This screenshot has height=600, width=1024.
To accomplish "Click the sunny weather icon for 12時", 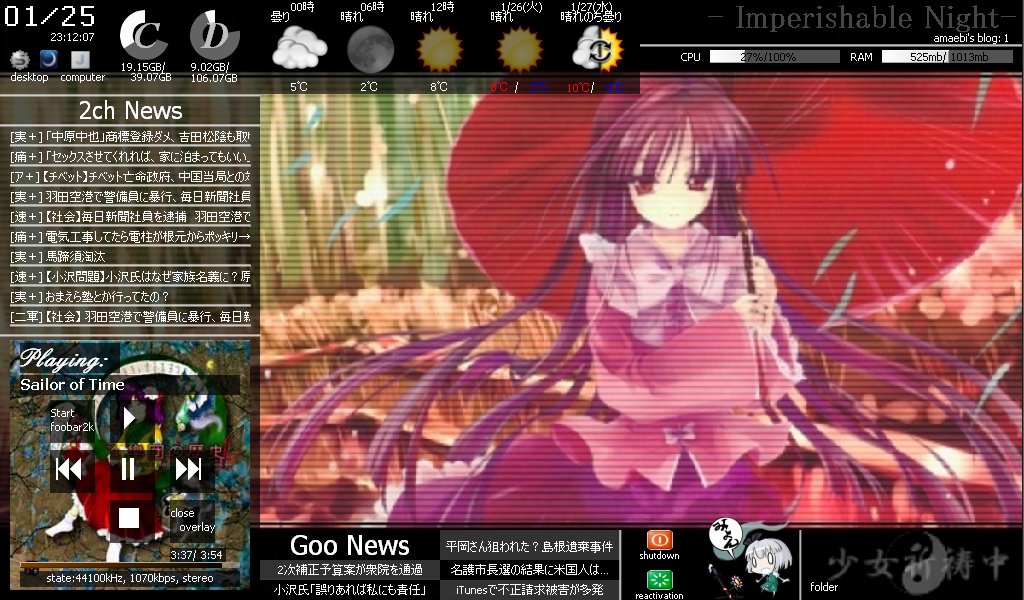I will [x=440, y=50].
